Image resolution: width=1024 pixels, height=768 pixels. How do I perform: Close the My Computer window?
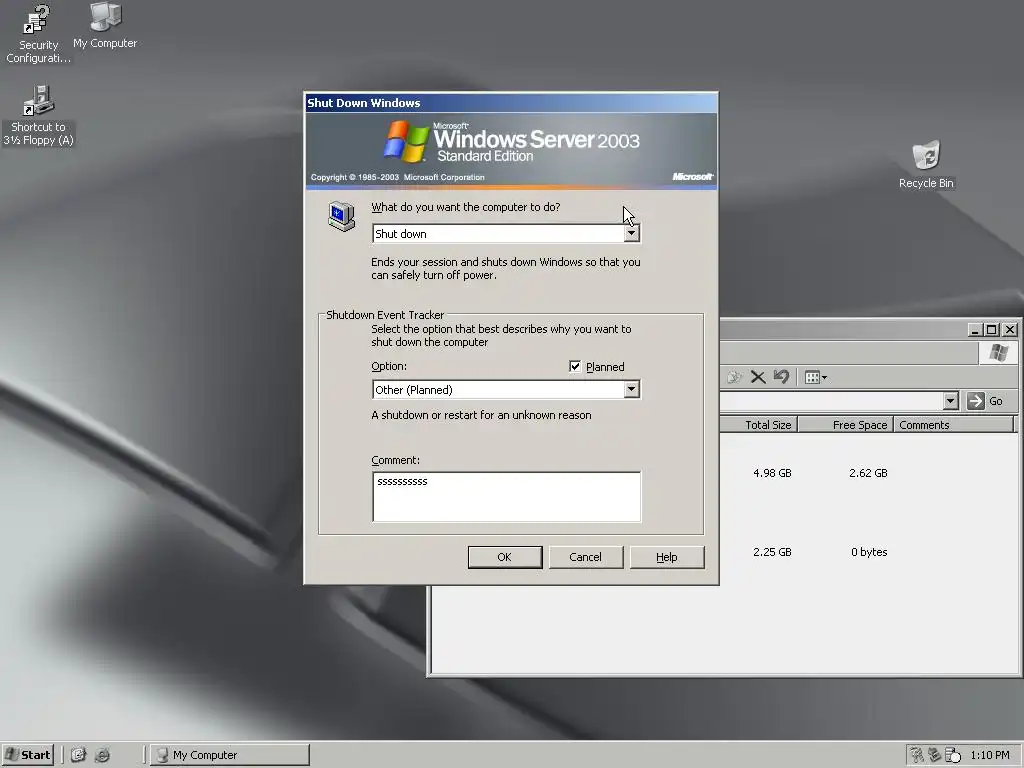[x=1010, y=330]
